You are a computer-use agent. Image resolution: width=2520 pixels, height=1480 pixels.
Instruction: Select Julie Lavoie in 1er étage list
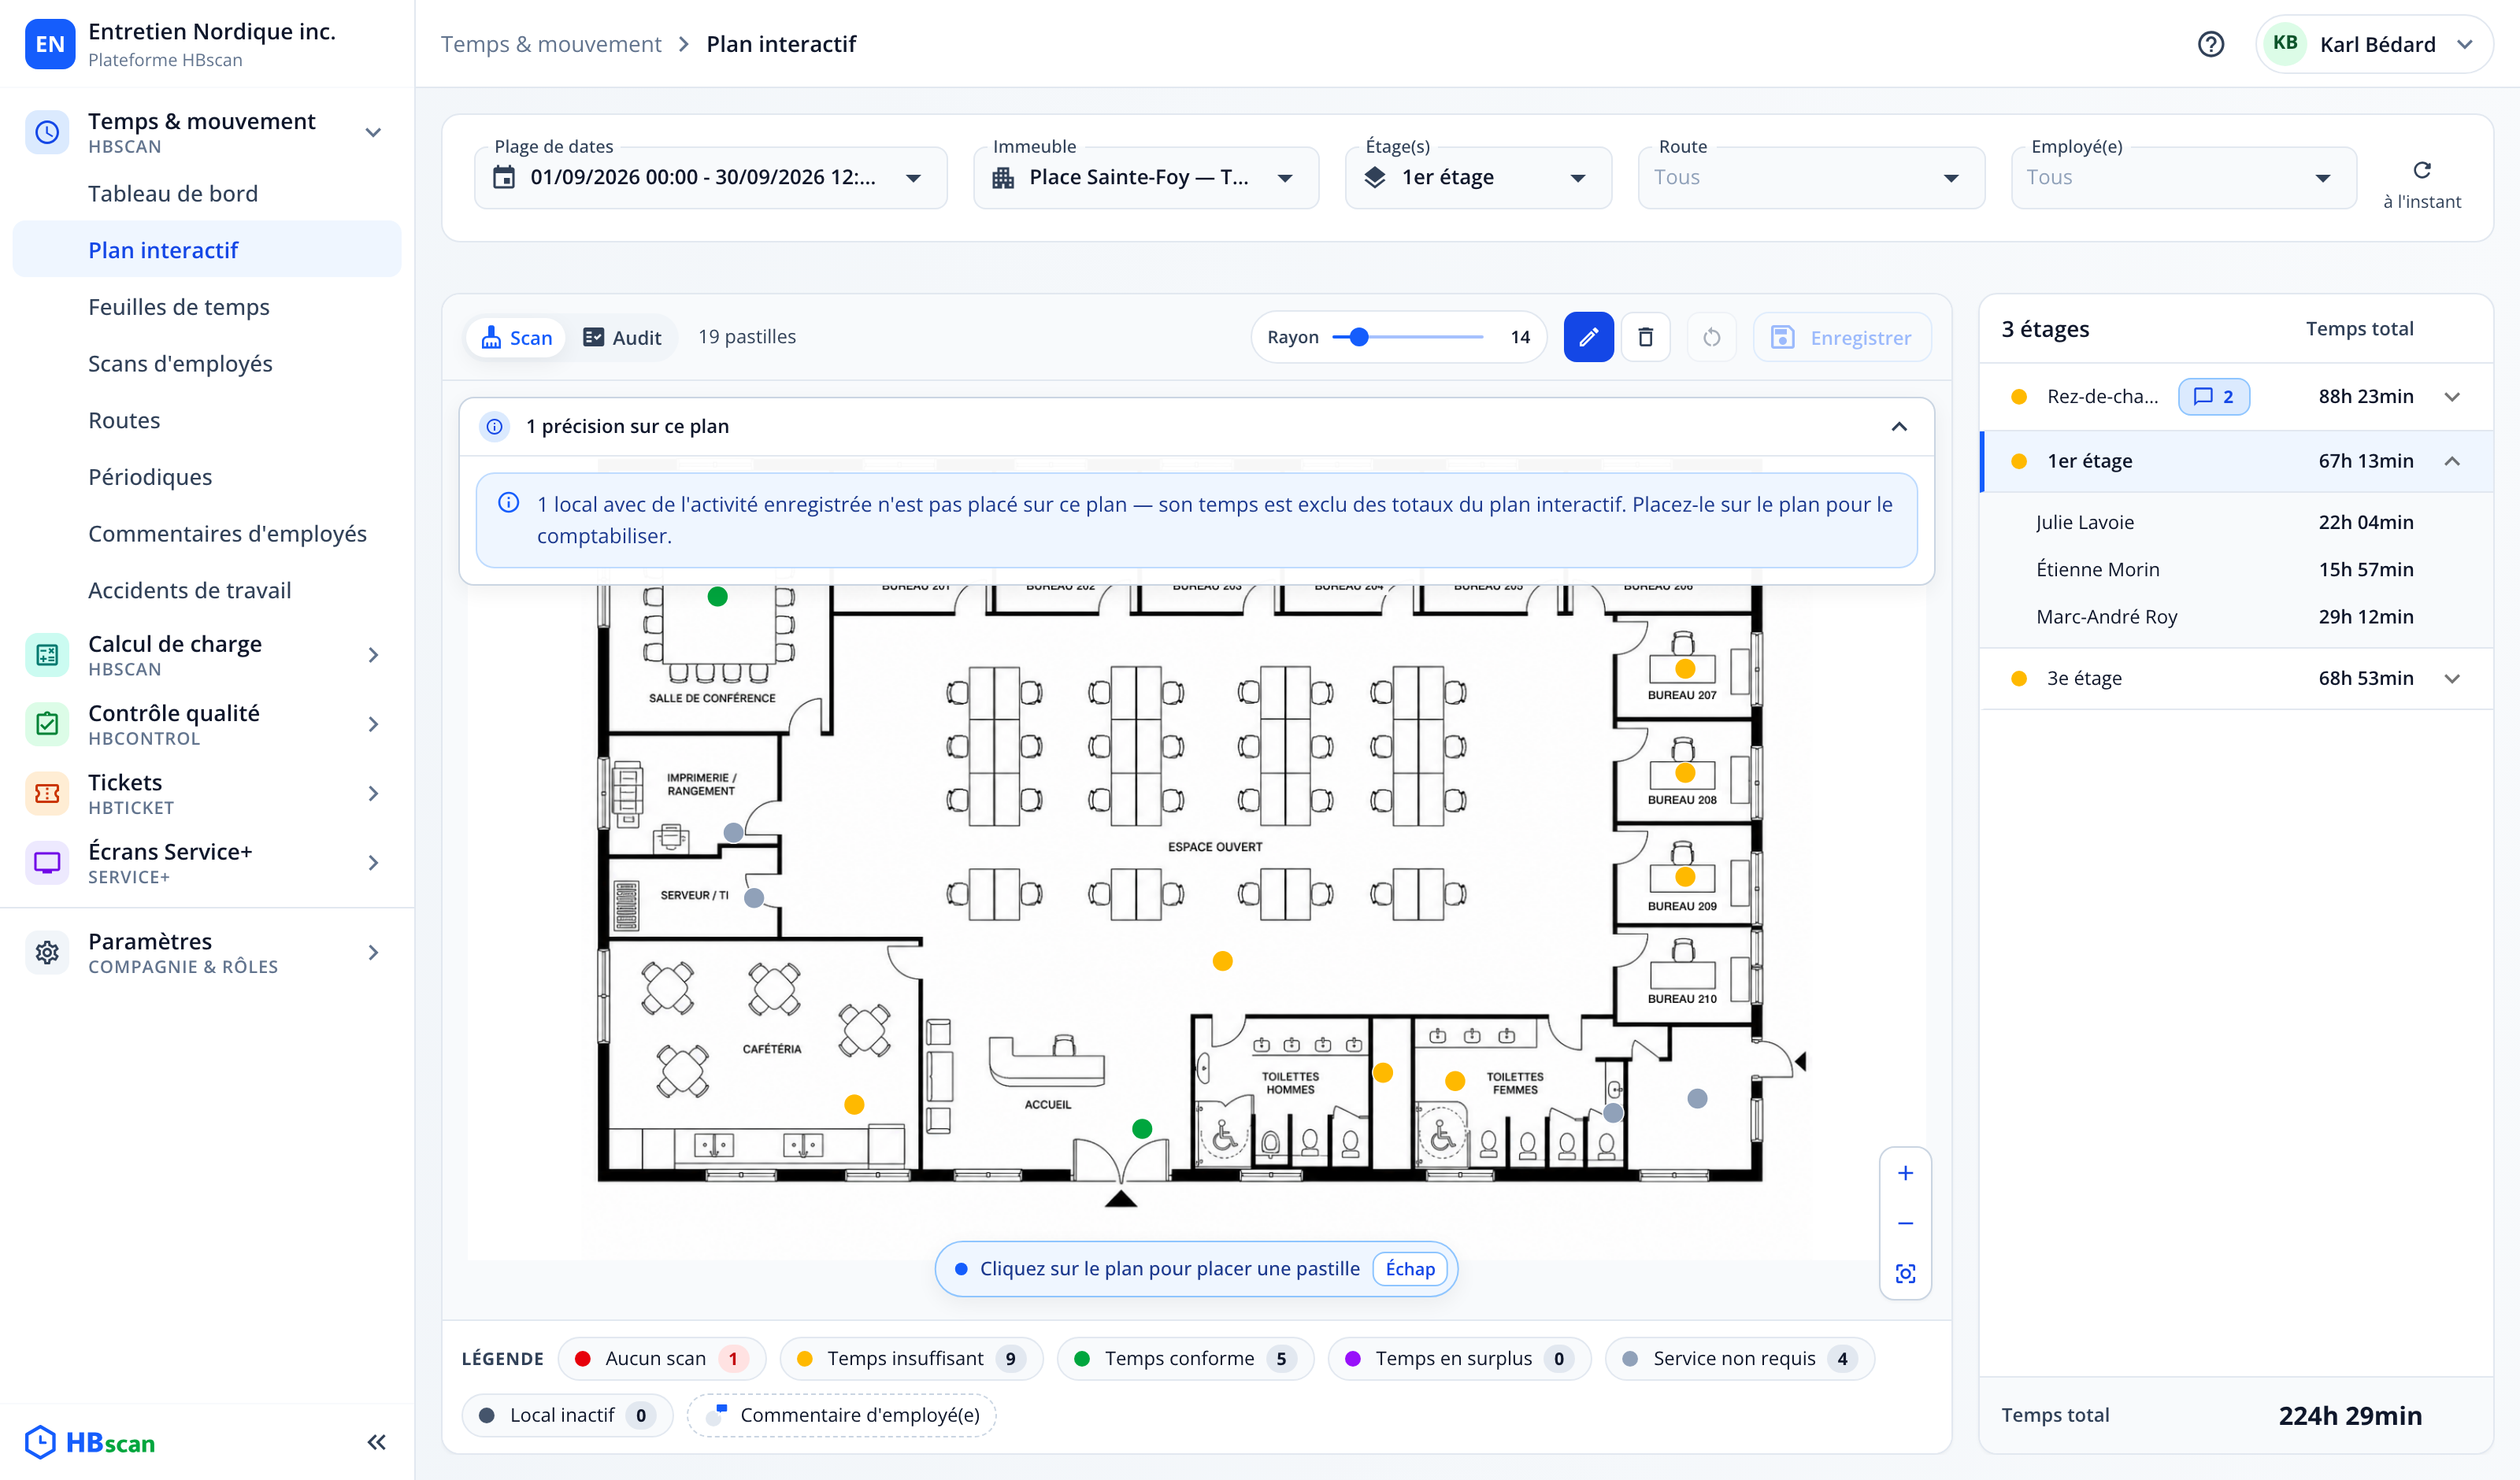click(2236, 522)
